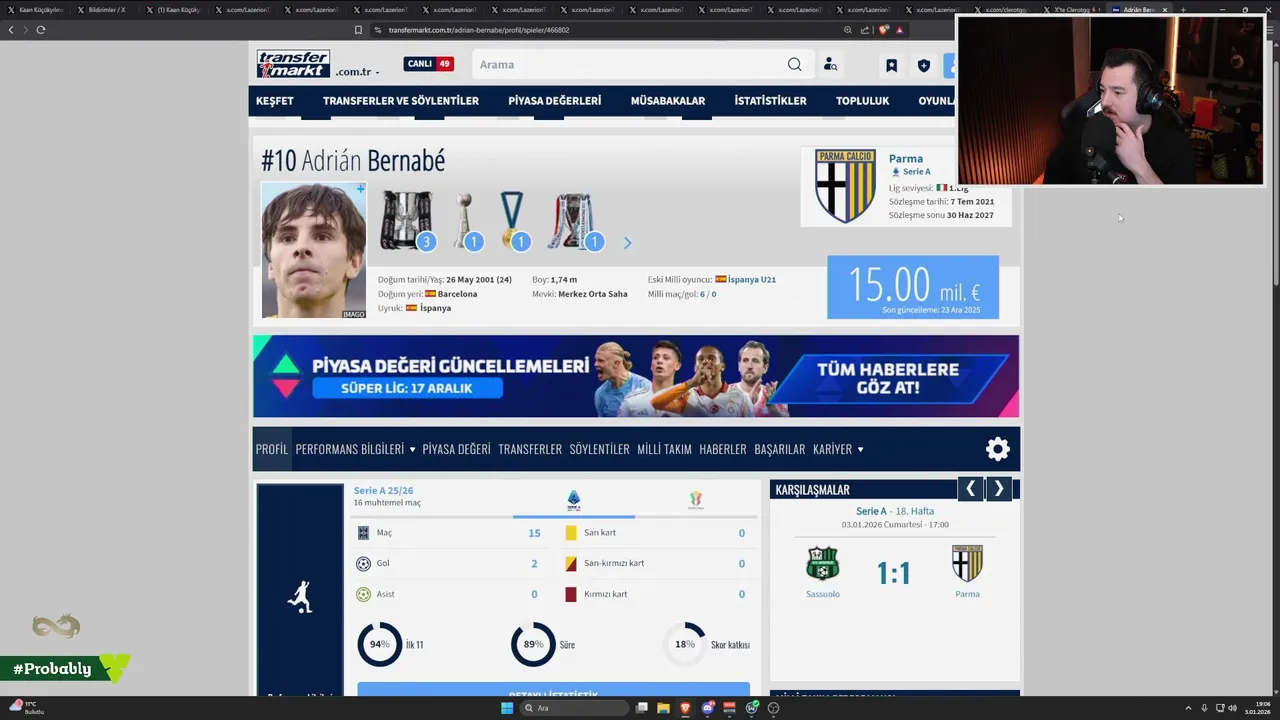Open Discord from taskbar
Image resolution: width=1280 pixels, height=720 pixels.
pyautogui.click(x=708, y=708)
